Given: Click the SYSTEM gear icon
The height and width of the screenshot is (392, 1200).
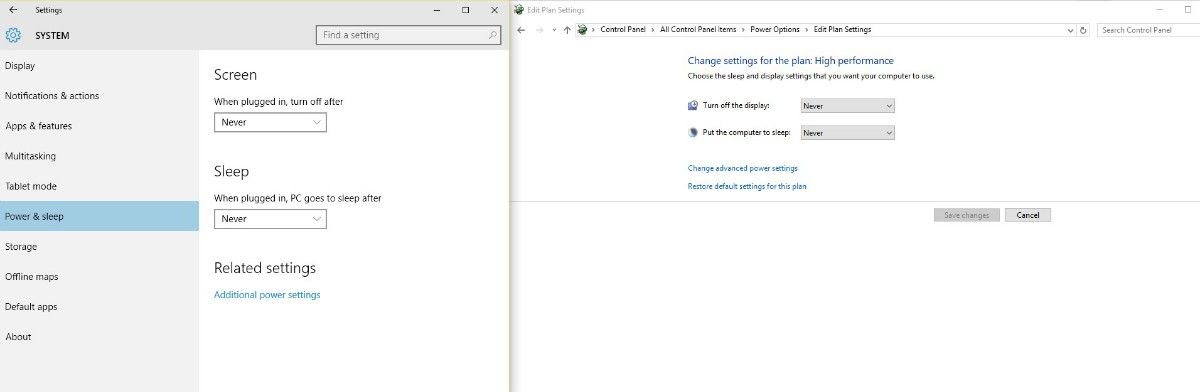Looking at the screenshot, I should click(x=12, y=35).
